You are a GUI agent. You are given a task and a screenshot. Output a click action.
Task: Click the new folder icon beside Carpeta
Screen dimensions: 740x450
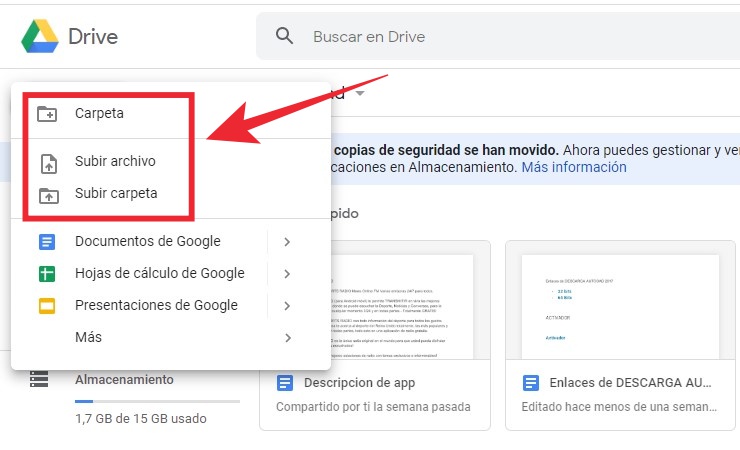coord(47,114)
